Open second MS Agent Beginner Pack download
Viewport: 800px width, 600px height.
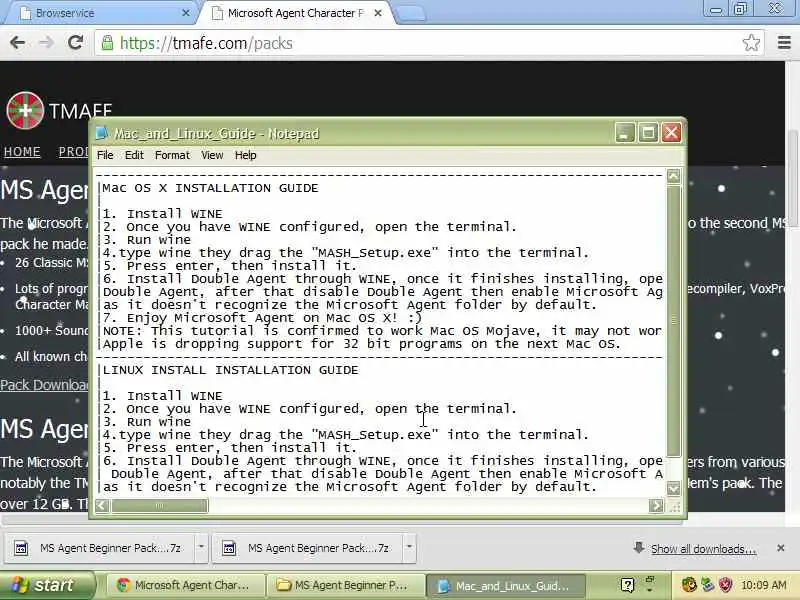click(308, 548)
